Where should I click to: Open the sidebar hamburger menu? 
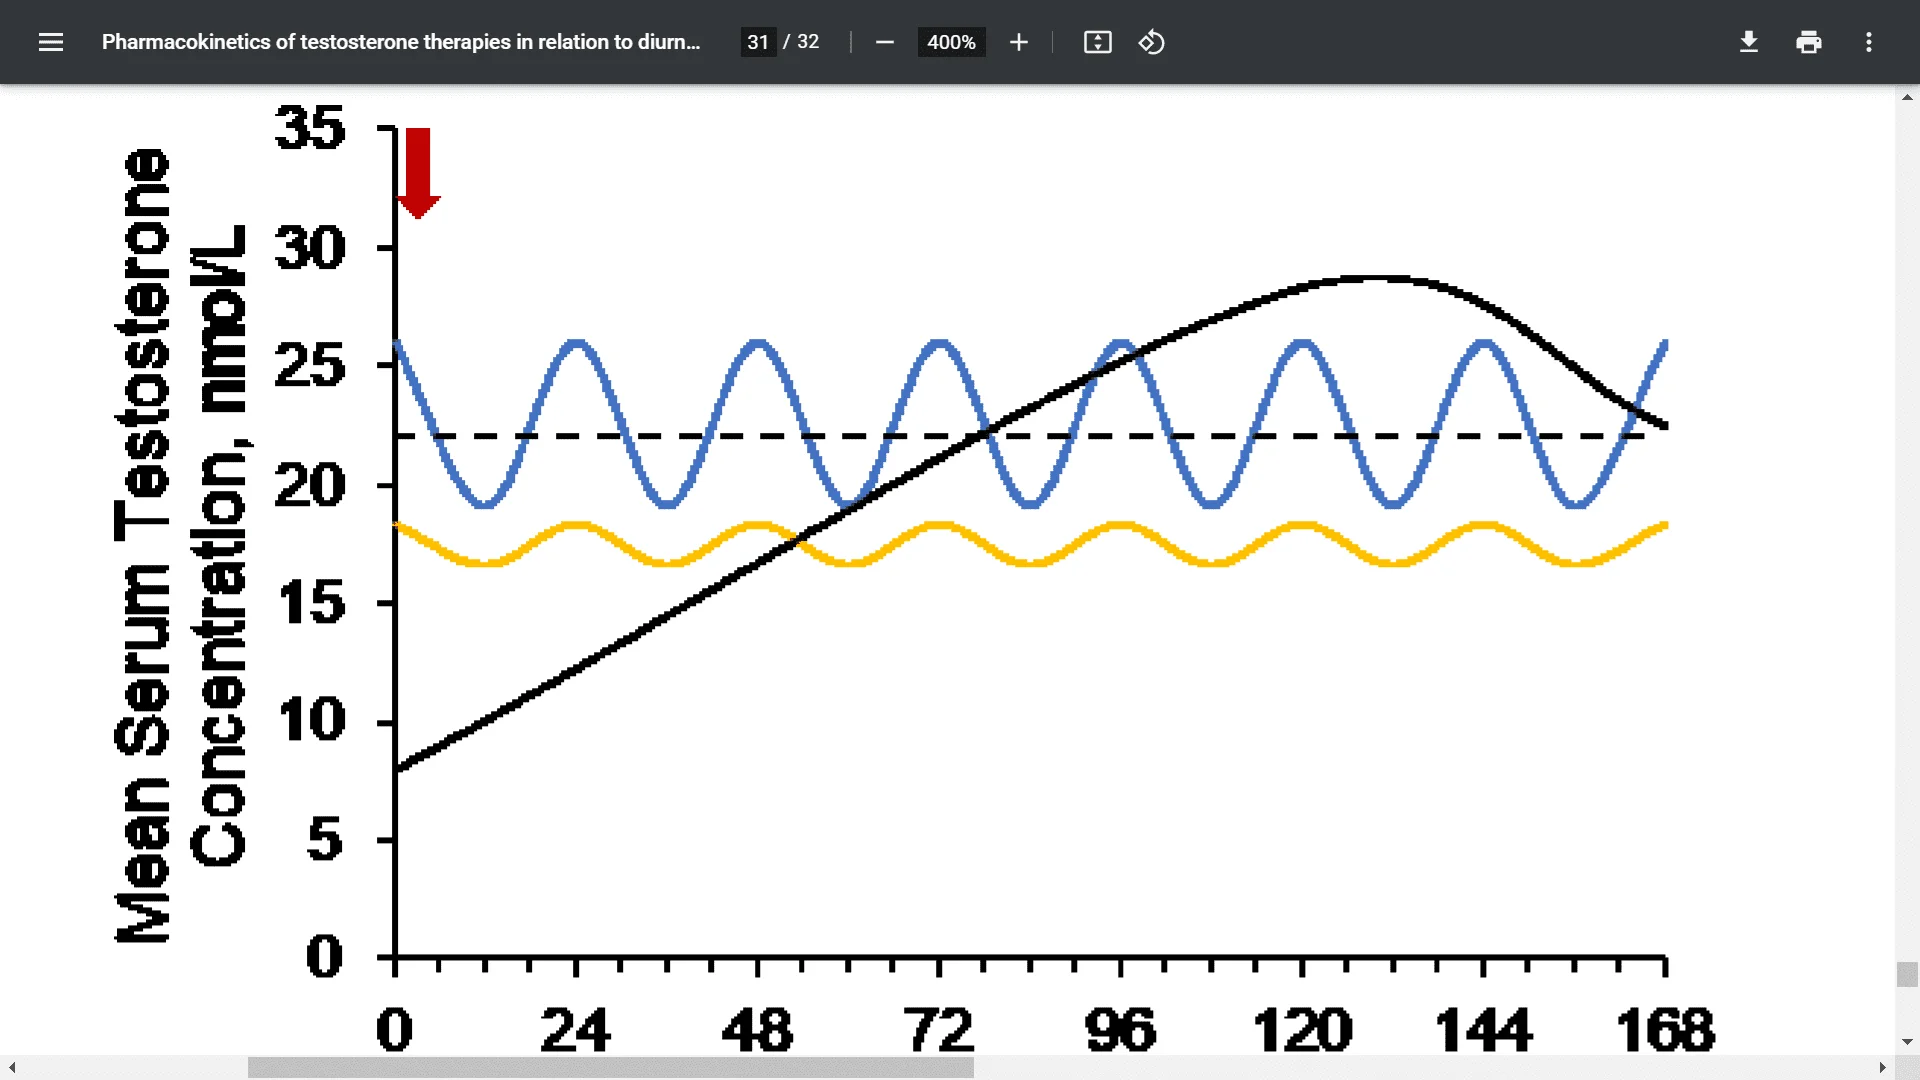point(50,42)
